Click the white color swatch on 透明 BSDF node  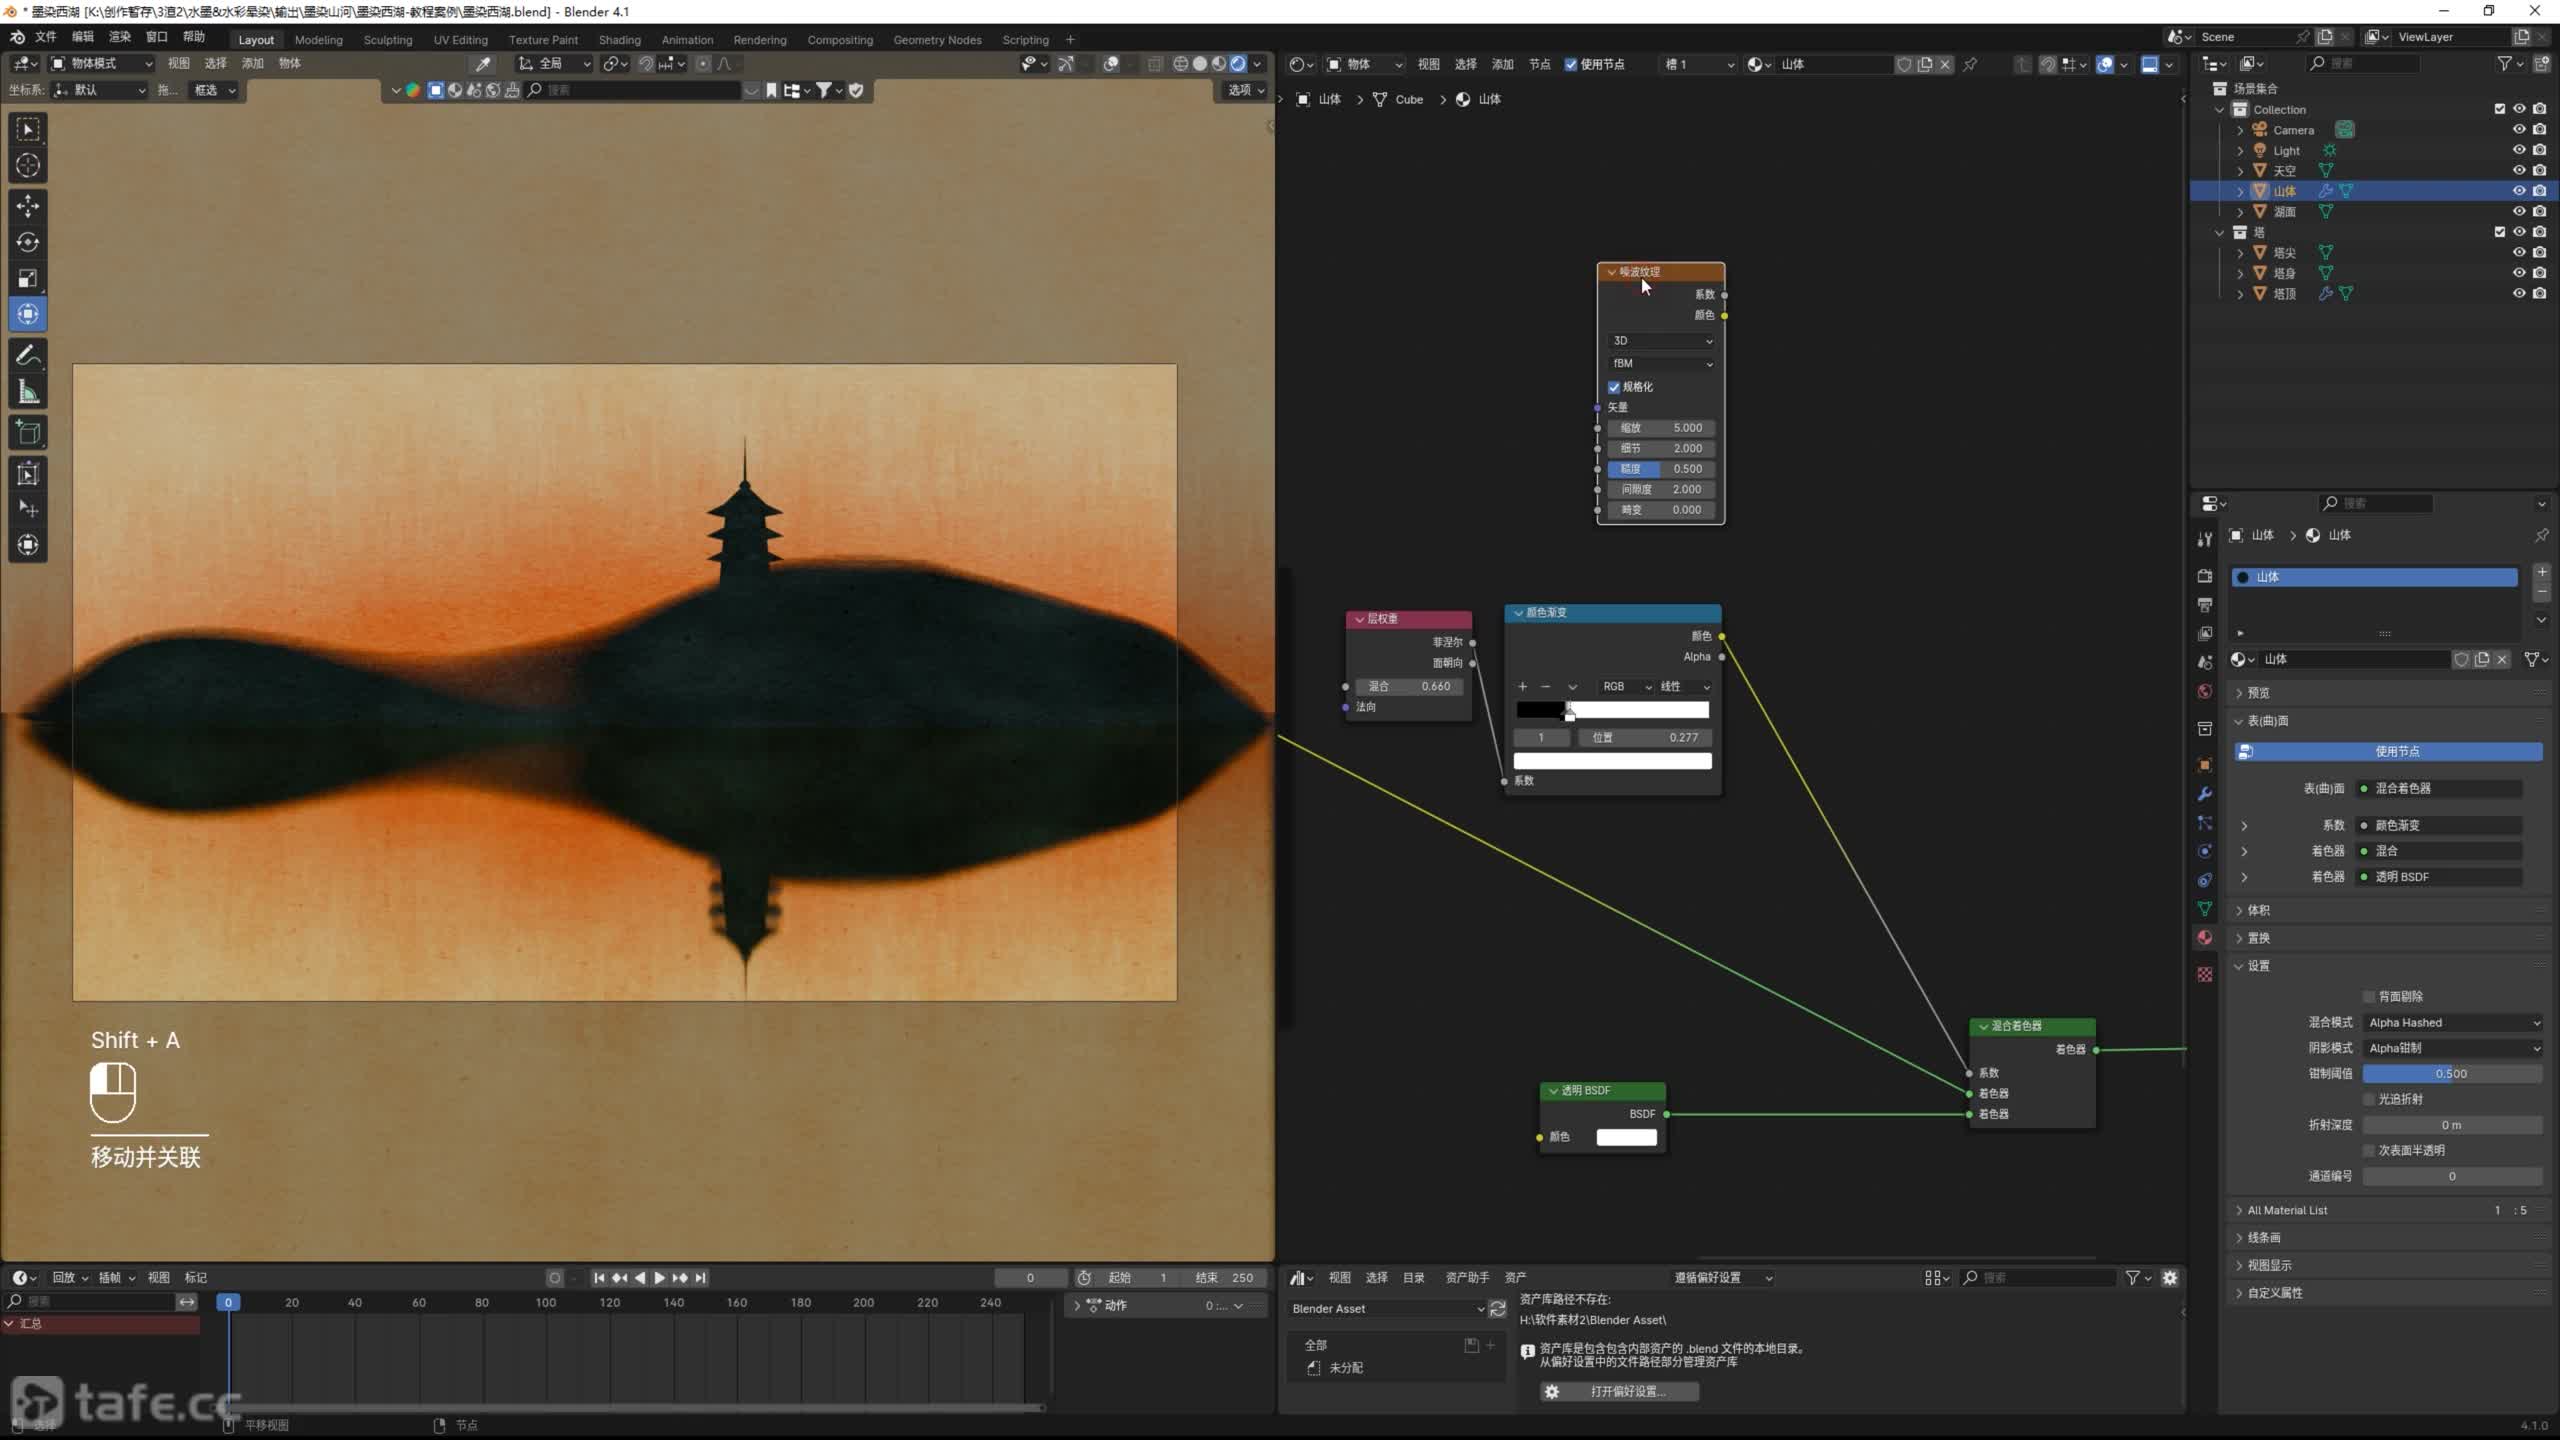[1626, 1137]
